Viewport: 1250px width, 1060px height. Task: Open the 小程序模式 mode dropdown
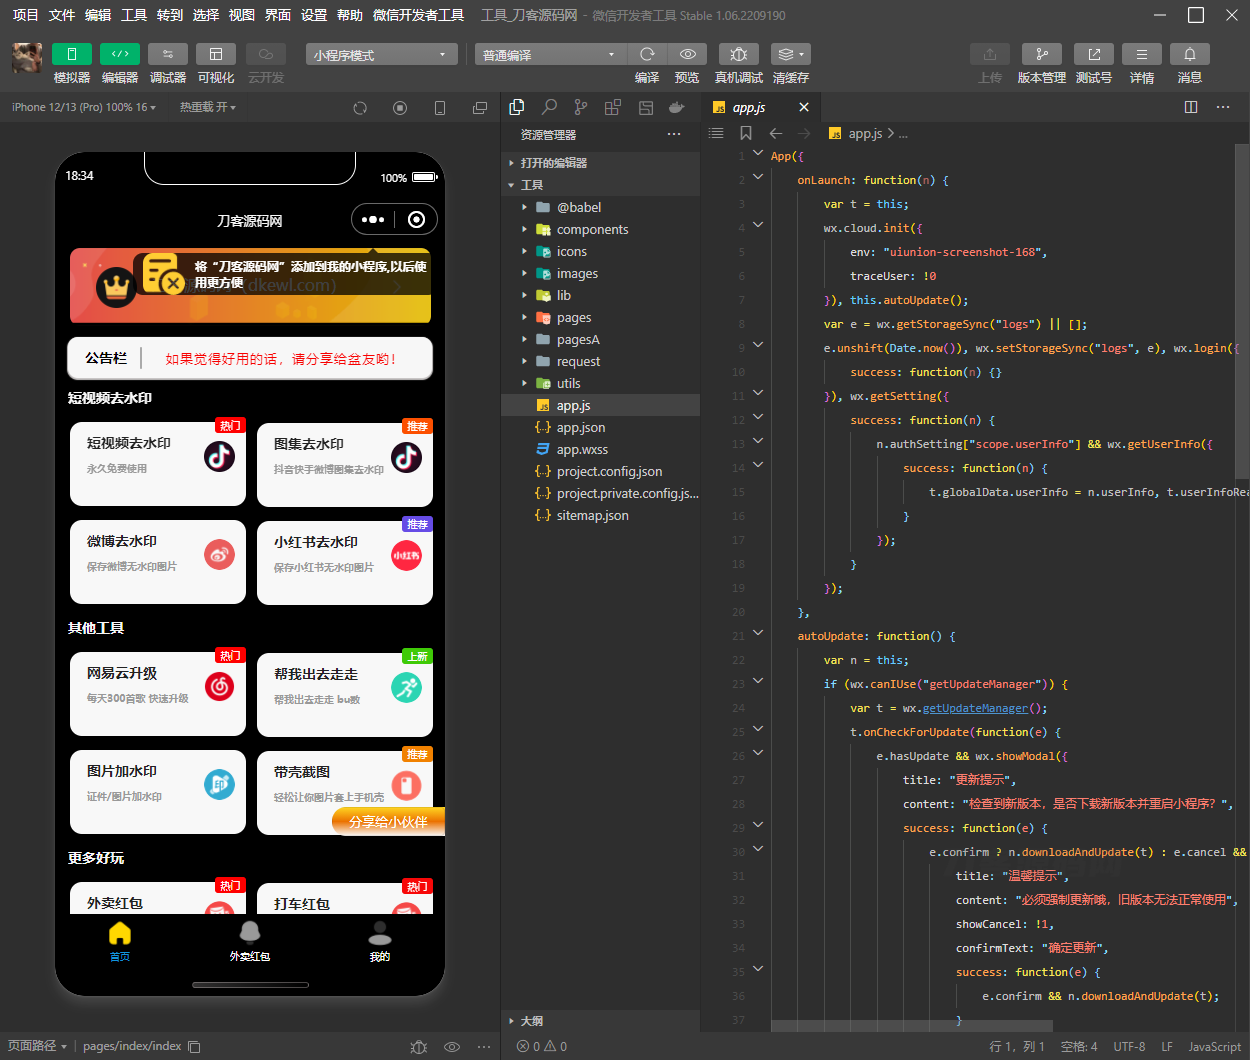click(x=381, y=55)
